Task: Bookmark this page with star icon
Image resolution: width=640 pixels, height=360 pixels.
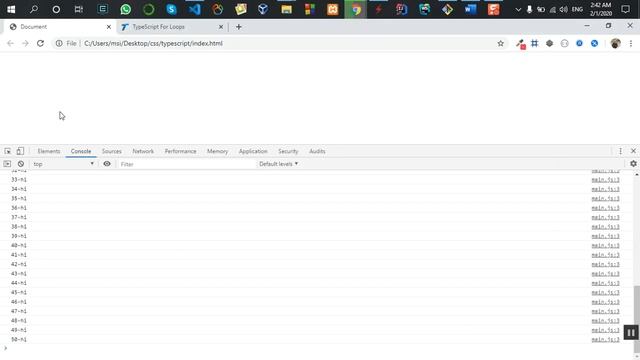Action: tap(500, 43)
